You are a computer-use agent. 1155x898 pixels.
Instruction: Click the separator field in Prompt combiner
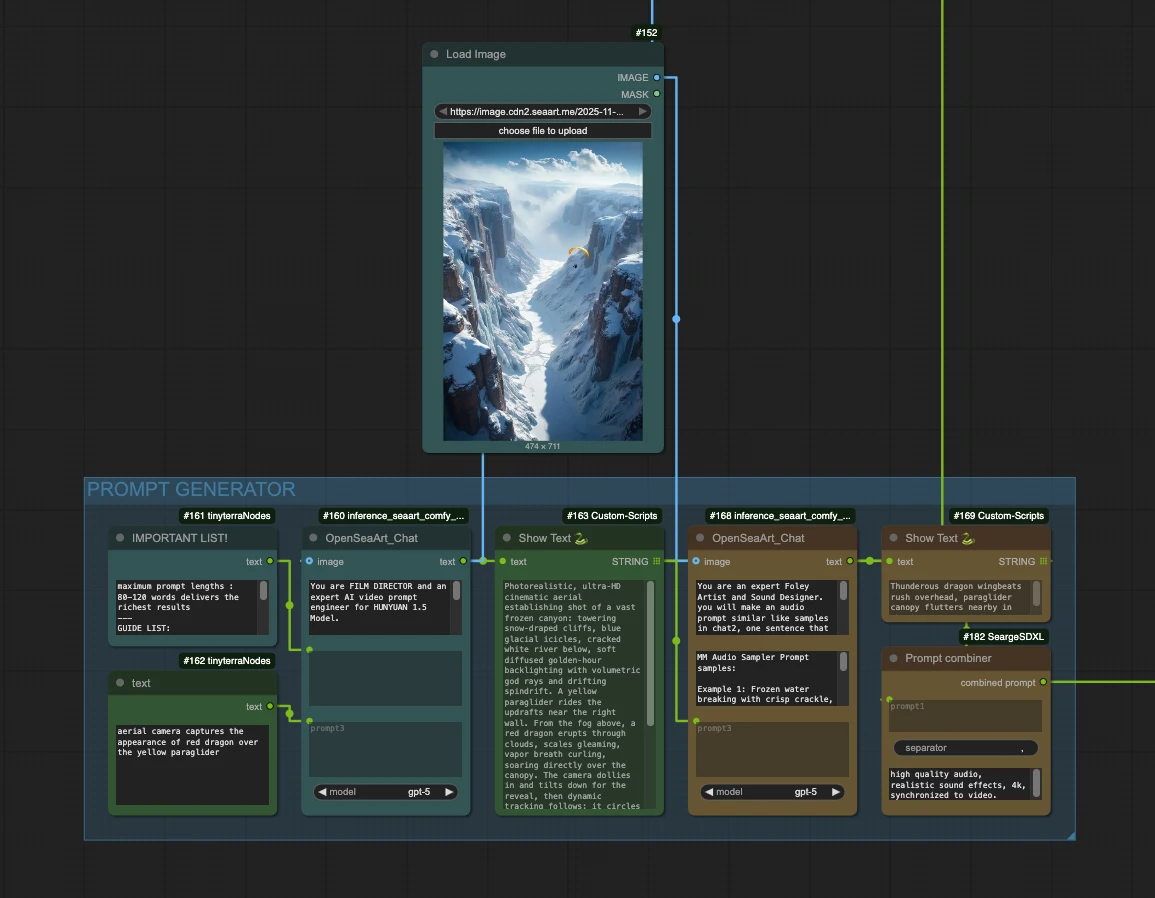pyautogui.click(x=965, y=748)
